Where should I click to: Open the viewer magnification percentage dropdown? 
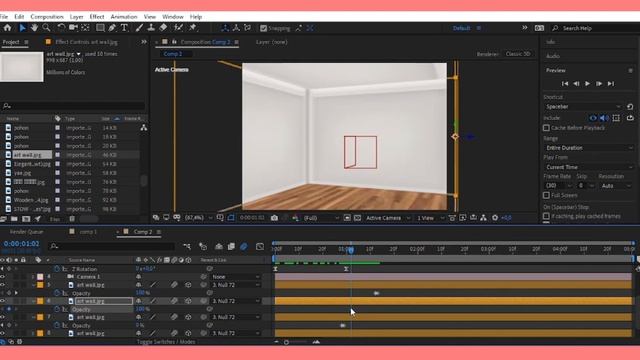(x=198, y=218)
